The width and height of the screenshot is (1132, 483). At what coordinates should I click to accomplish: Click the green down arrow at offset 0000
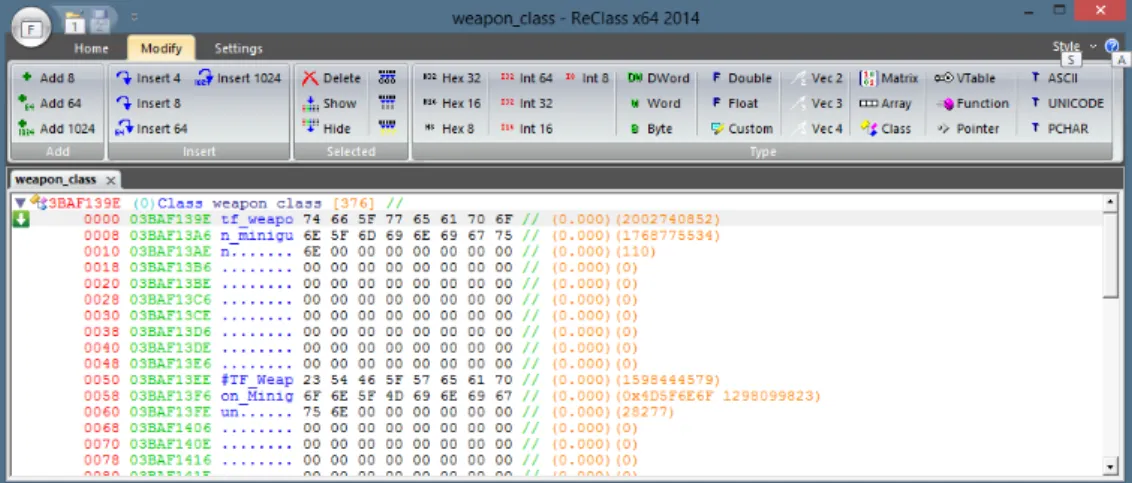click(21, 219)
